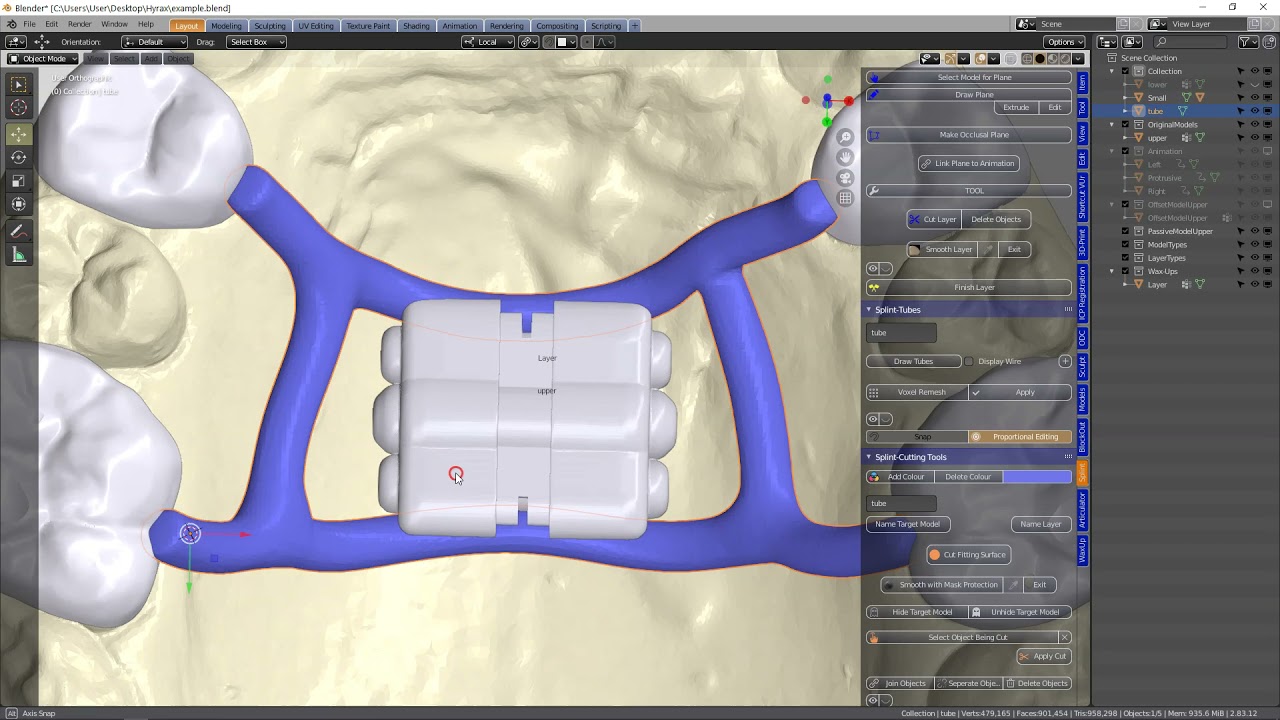Open the Drag Select Box dropdown

tap(255, 42)
